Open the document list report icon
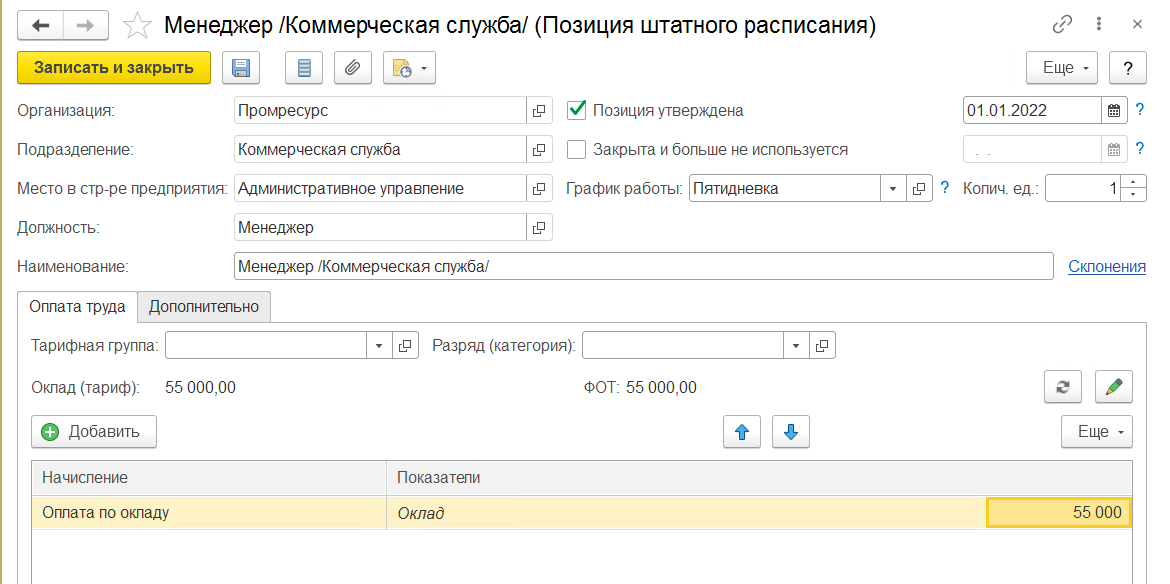 [x=304, y=68]
